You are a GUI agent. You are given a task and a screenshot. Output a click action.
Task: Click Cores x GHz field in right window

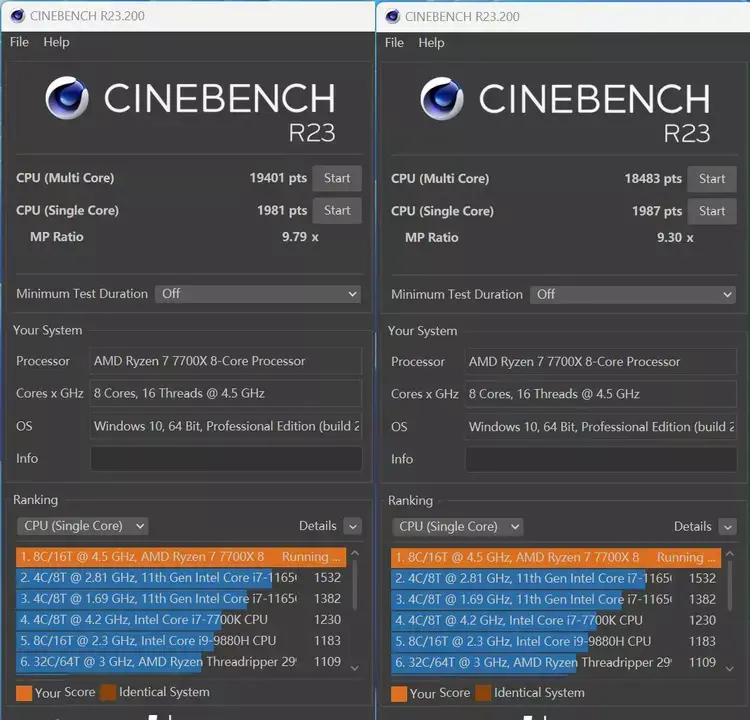601,394
